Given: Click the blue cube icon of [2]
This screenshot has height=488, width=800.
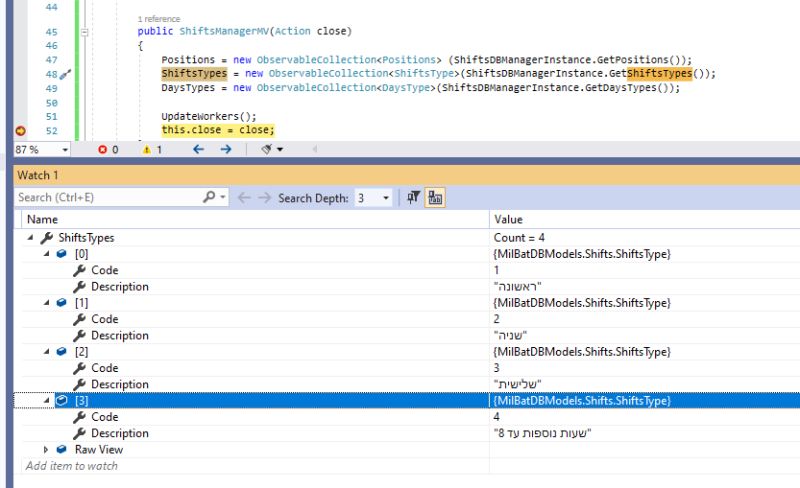Looking at the screenshot, I should (x=62, y=352).
